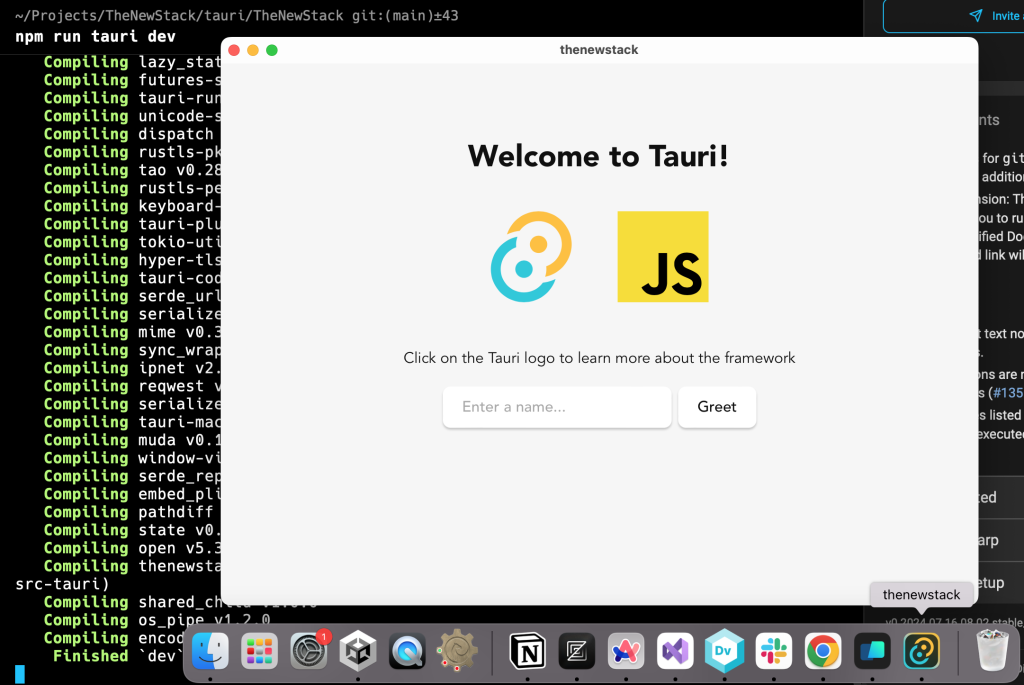The image size is (1024, 685).
Task: Click the Greet button
Action: (717, 407)
